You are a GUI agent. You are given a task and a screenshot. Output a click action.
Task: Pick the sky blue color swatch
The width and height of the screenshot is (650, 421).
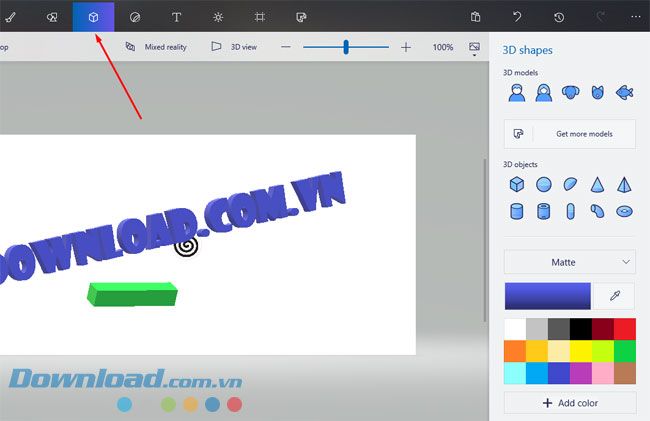(537, 373)
